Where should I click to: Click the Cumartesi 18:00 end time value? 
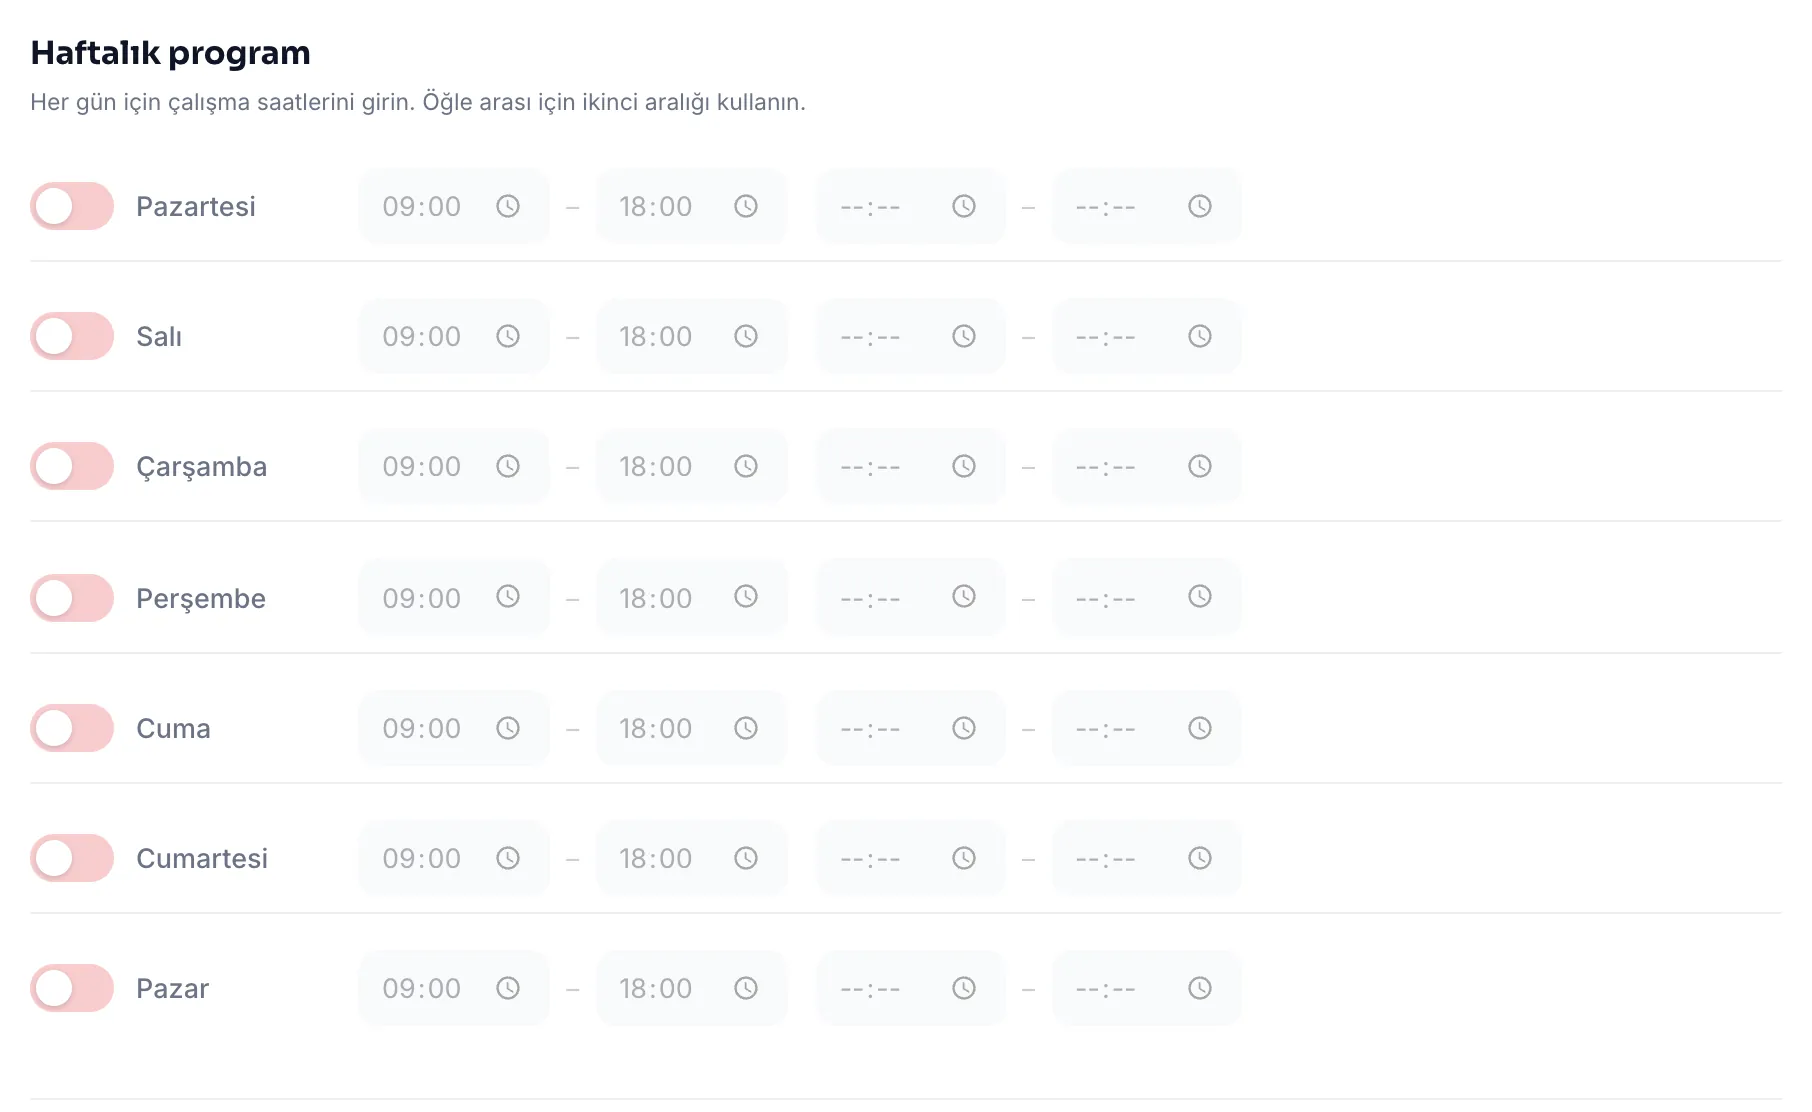coord(656,858)
